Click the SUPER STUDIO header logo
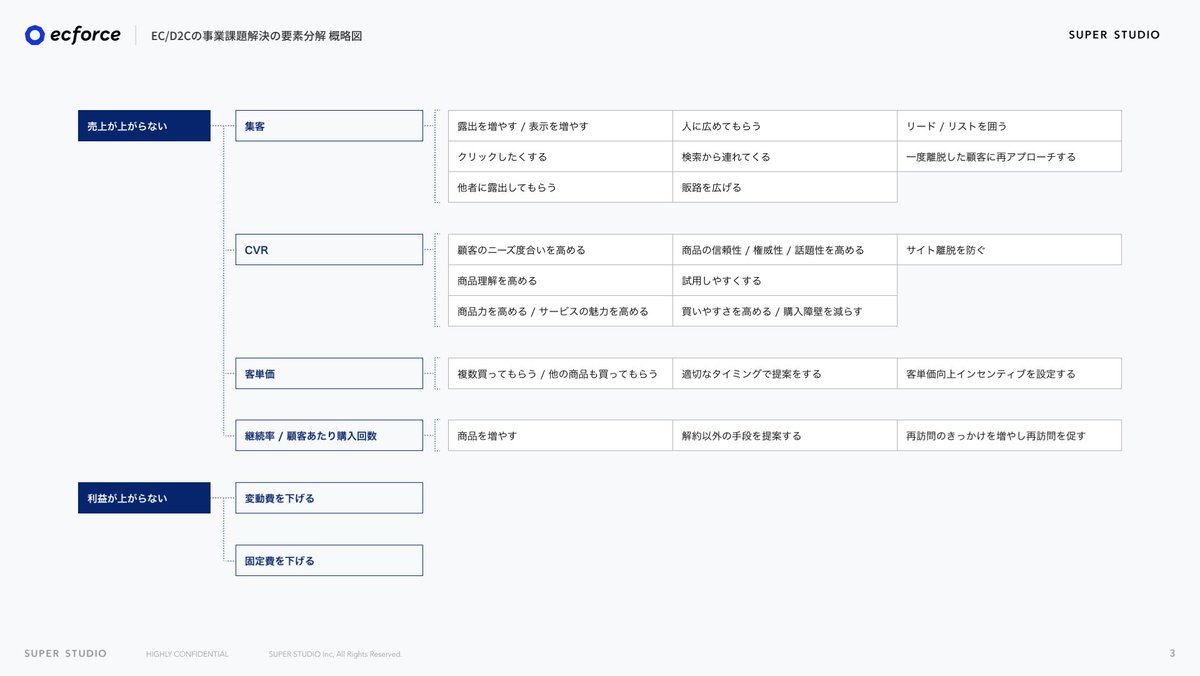 tap(1114, 35)
